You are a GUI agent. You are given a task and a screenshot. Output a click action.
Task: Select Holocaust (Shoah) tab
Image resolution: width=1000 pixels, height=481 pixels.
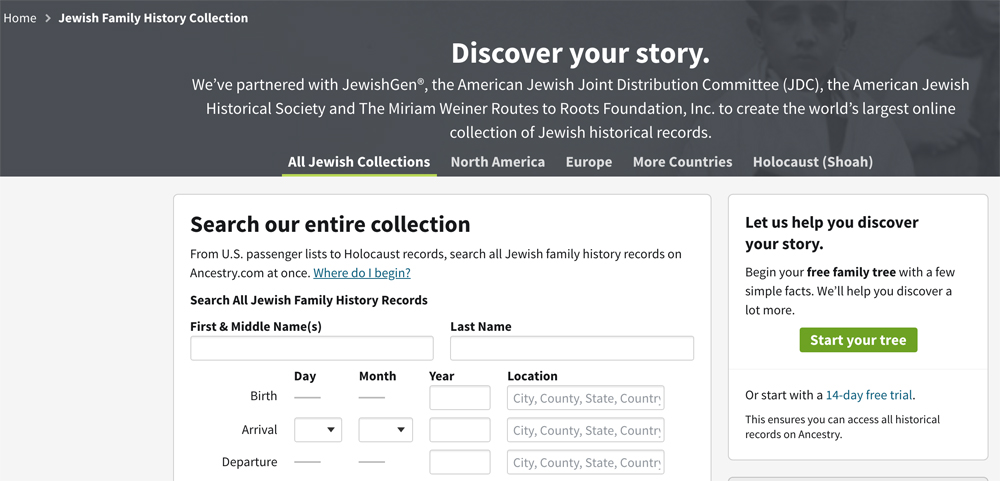point(813,162)
